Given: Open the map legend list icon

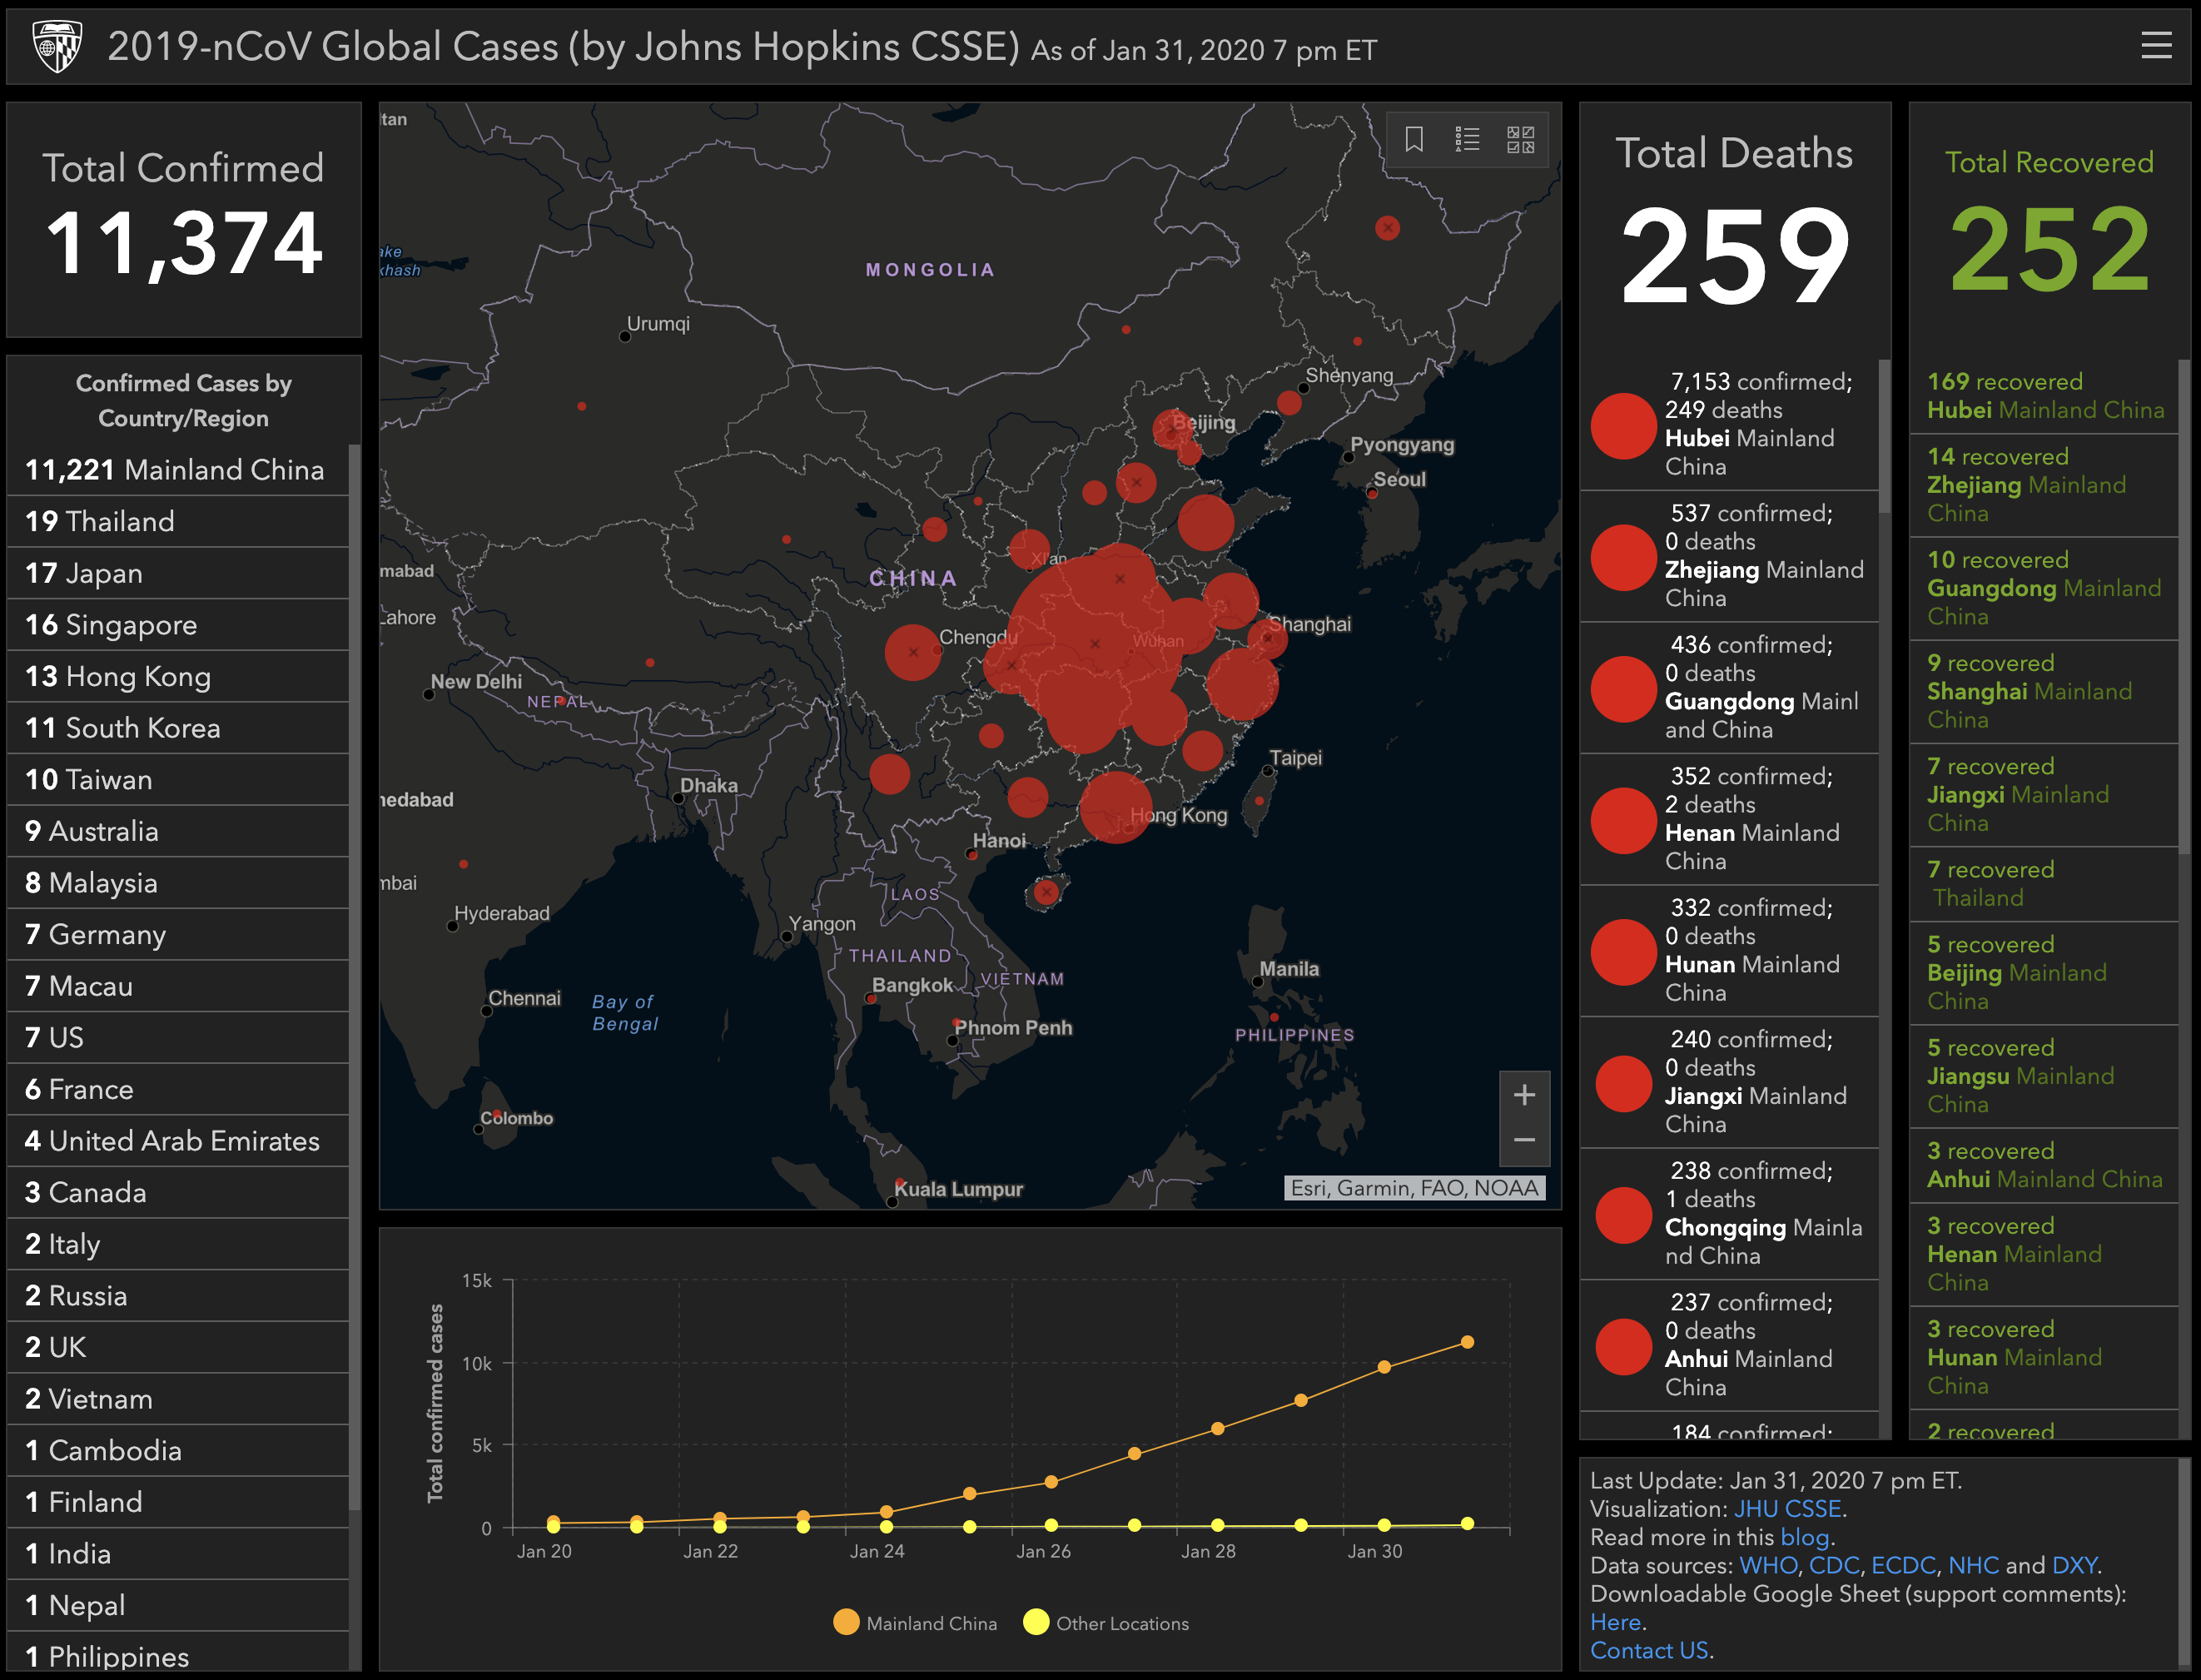Looking at the screenshot, I should coord(1467,139).
